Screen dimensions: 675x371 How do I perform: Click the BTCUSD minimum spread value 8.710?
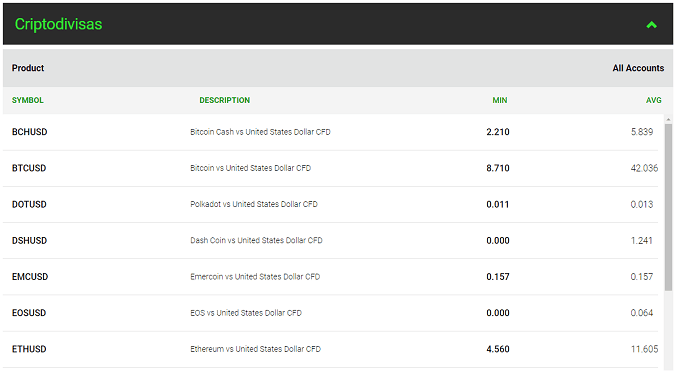tap(498, 168)
